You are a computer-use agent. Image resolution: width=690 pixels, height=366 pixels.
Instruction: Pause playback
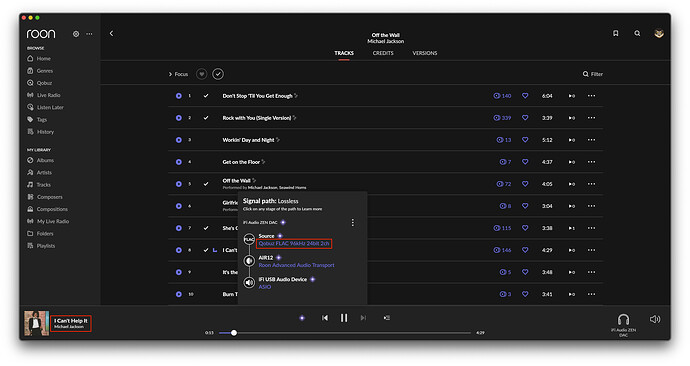tap(344, 318)
